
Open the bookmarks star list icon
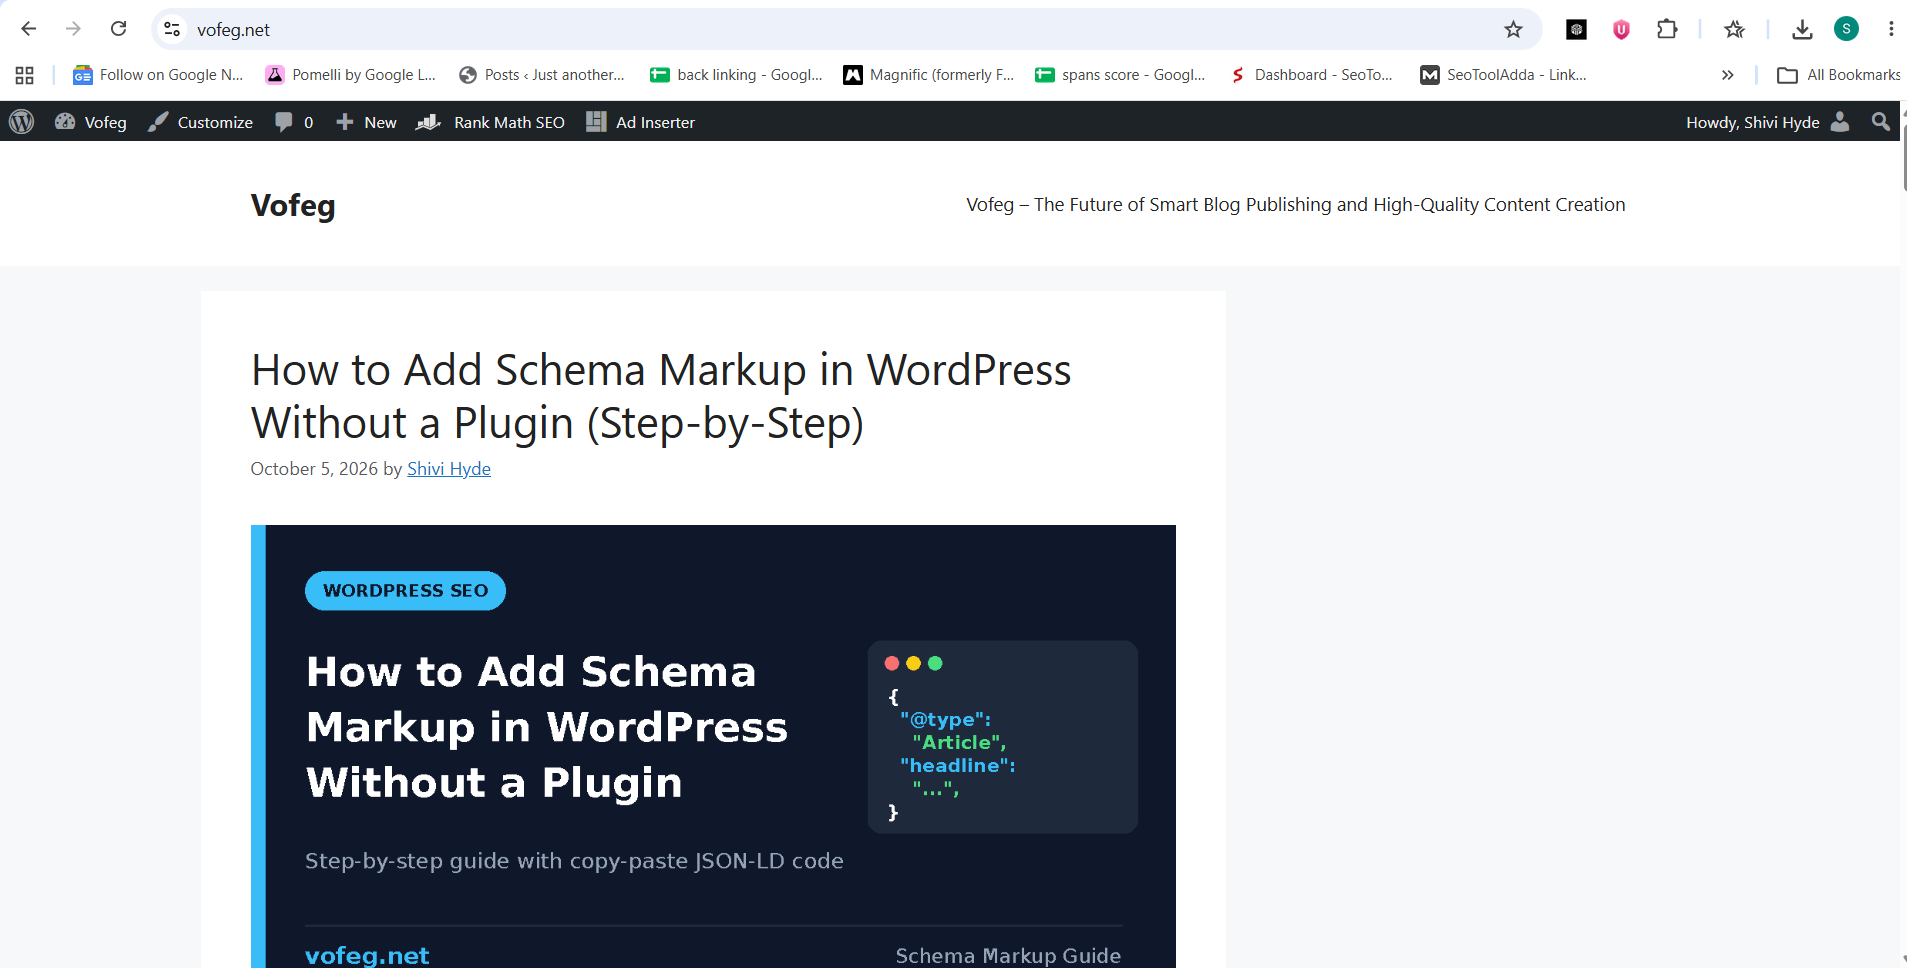tap(1734, 29)
